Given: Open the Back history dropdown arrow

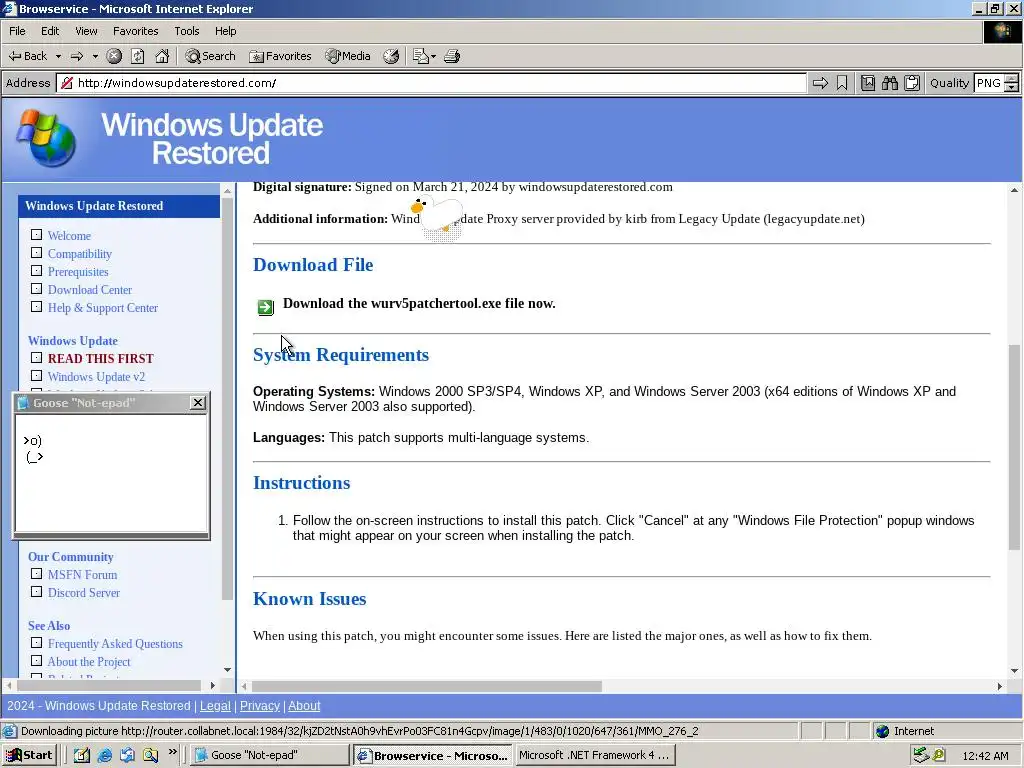Looking at the screenshot, I should (x=58, y=56).
